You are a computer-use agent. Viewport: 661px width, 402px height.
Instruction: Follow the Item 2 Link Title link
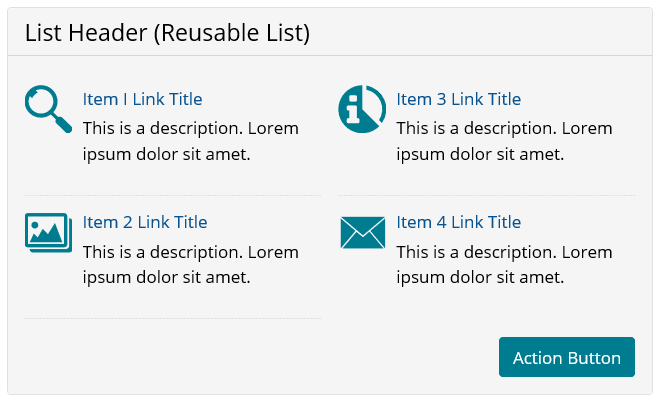(145, 222)
